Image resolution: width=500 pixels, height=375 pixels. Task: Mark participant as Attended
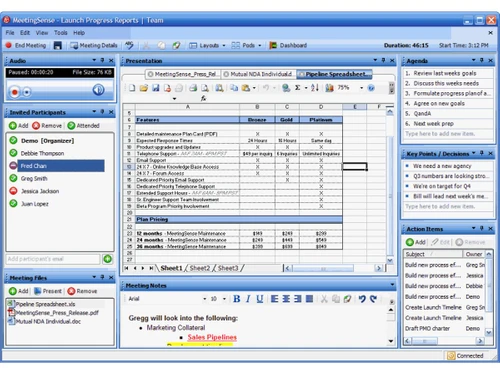point(84,126)
